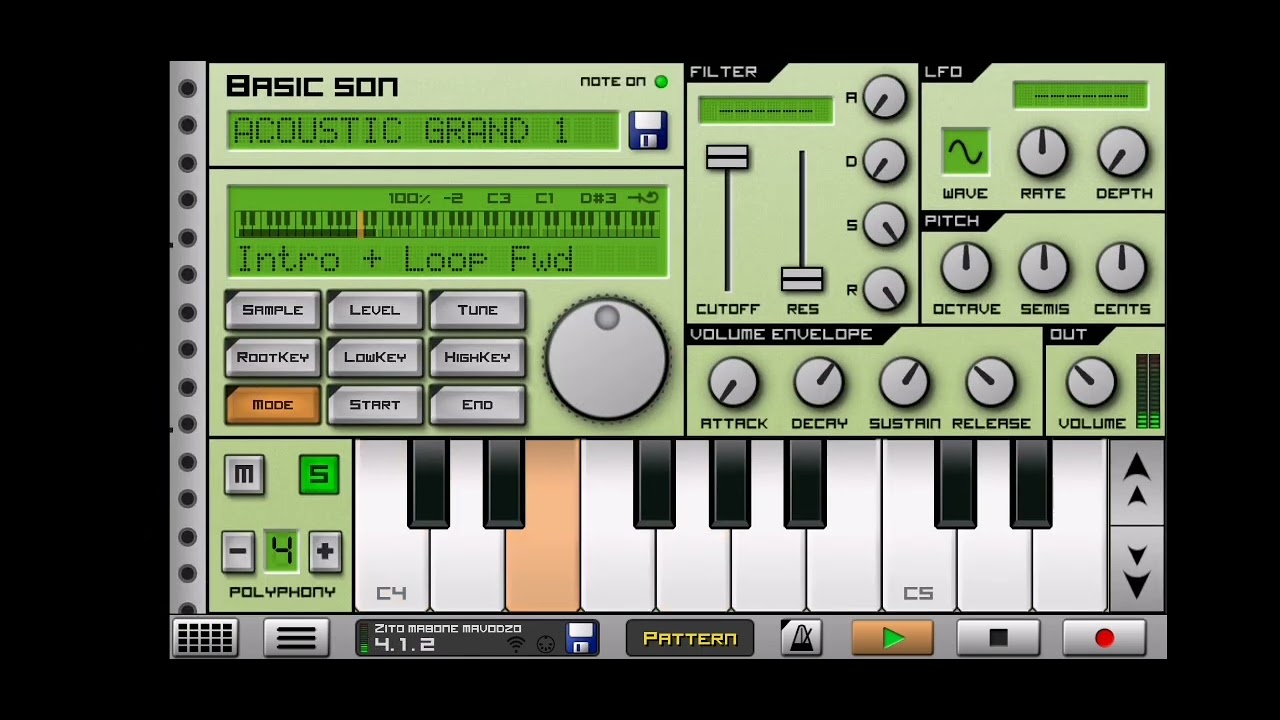Click the C3 root key value

click(x=498, y=198)
